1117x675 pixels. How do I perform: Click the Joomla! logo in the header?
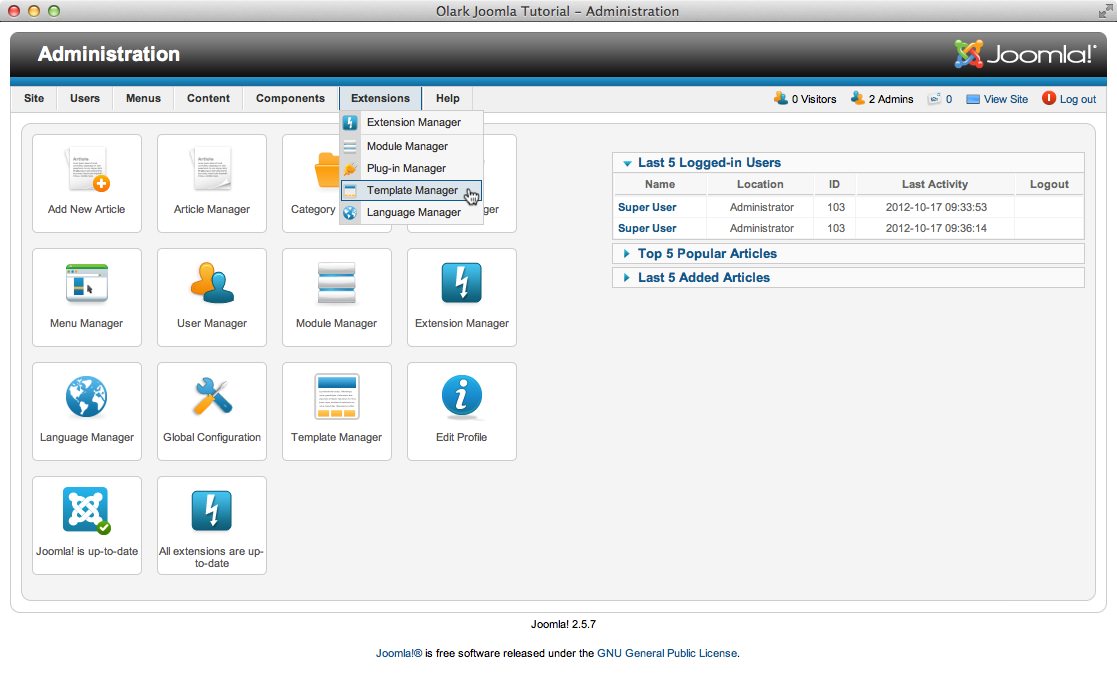1021,54
